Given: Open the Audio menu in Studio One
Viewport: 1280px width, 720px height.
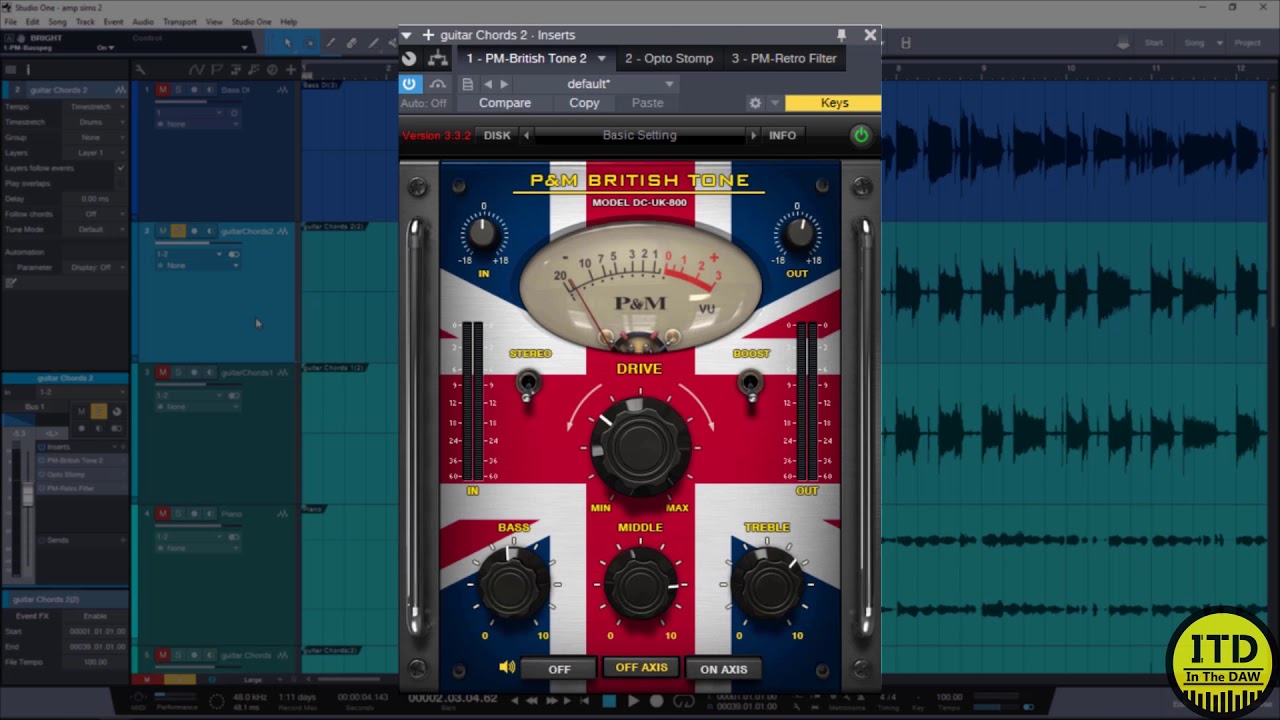Looking at the screenshot, I should [x=143, y=22].
